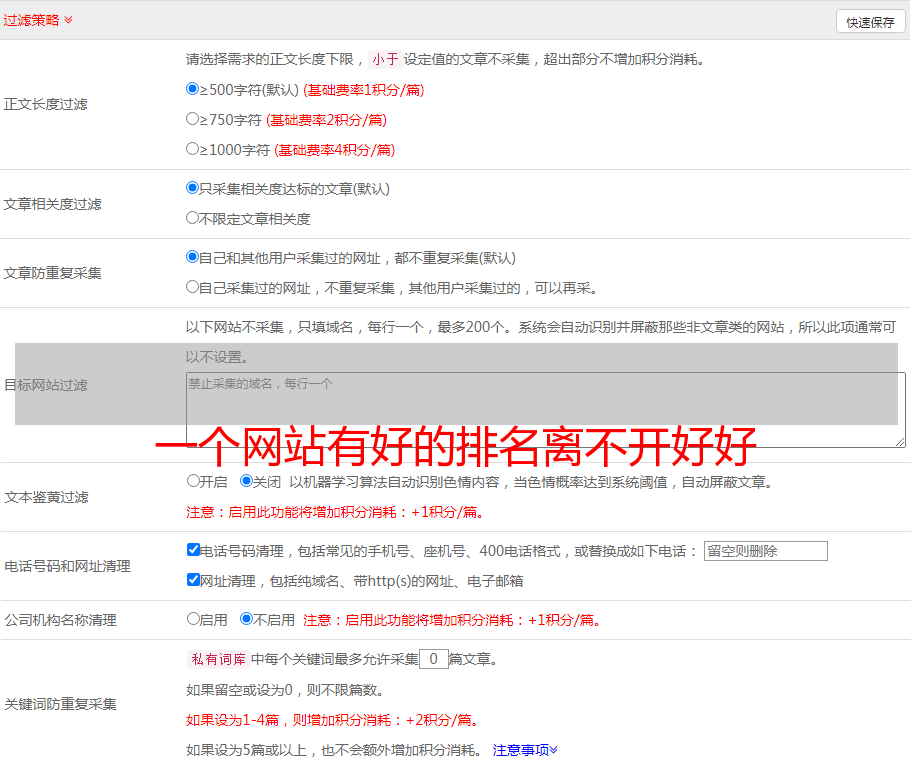Screen dimensions: 912x768
Task: Click the 留空则删除 phone replacement field
Action: coord(765,551)
